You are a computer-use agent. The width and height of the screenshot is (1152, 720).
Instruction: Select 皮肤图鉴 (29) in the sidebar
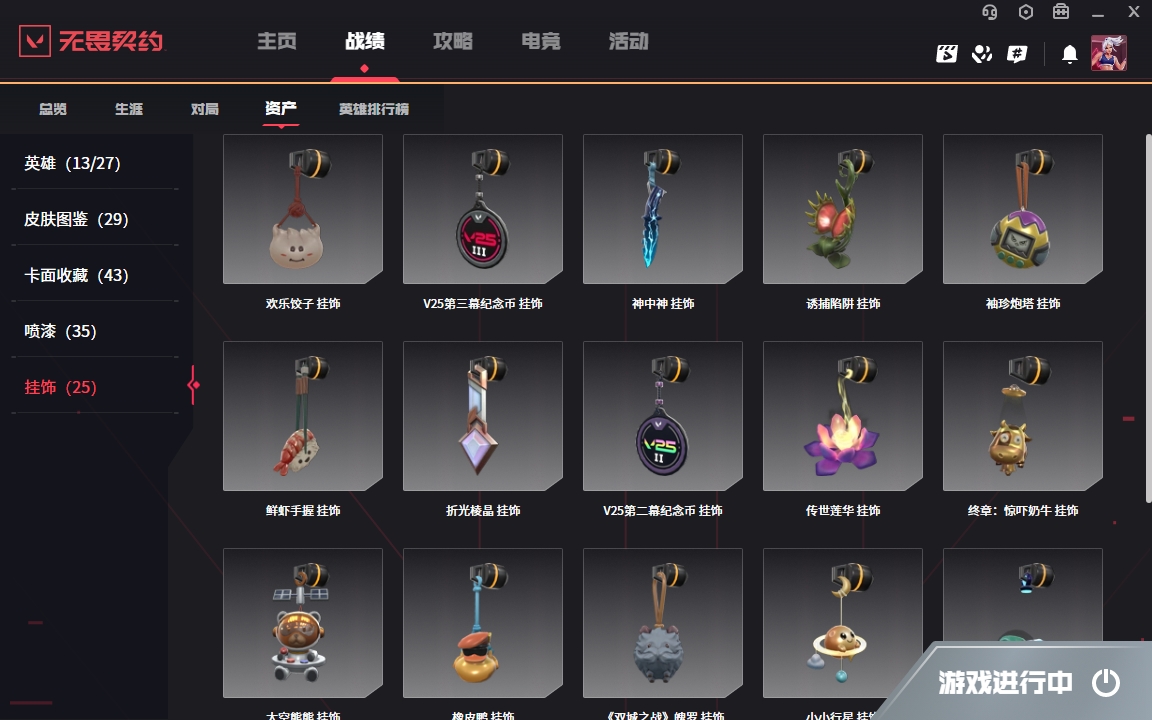(x=76, y=219)
